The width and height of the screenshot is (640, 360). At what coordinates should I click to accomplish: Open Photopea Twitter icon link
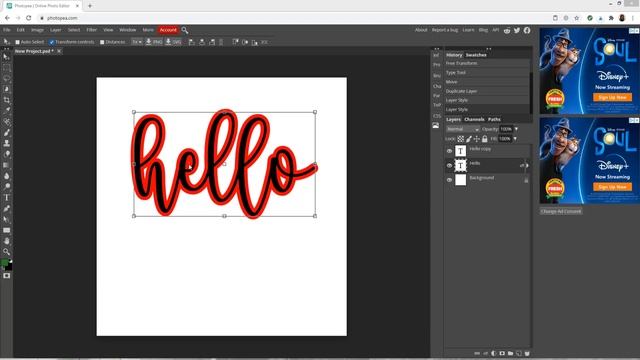[x=517, y=30]
